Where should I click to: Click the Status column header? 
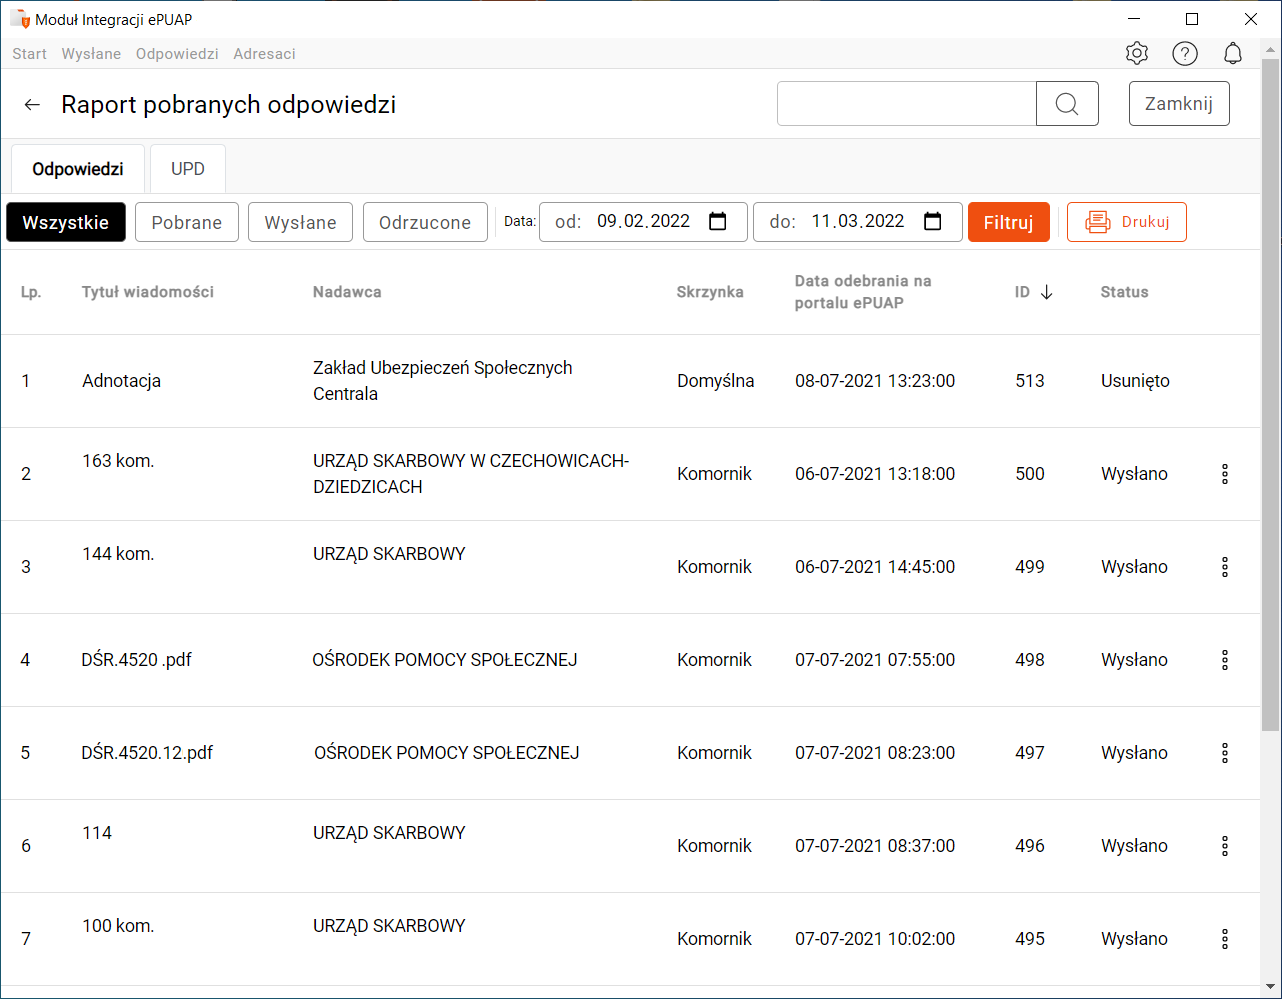point(1125,292)
